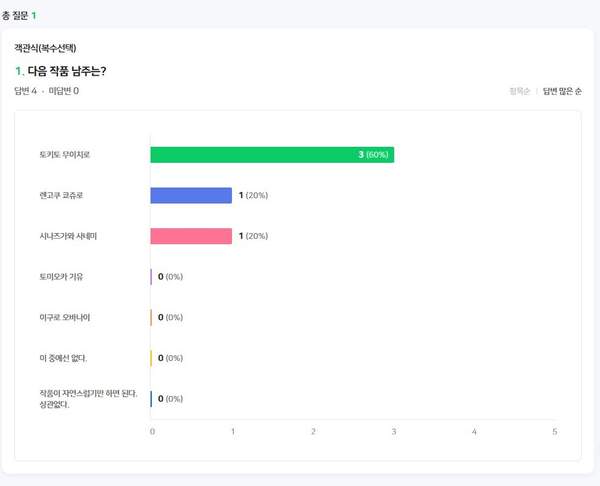Select the 토미오카 기유 answer label
Image resolution: width=600 pixels, height=486 pixels.
click(63, 277)
